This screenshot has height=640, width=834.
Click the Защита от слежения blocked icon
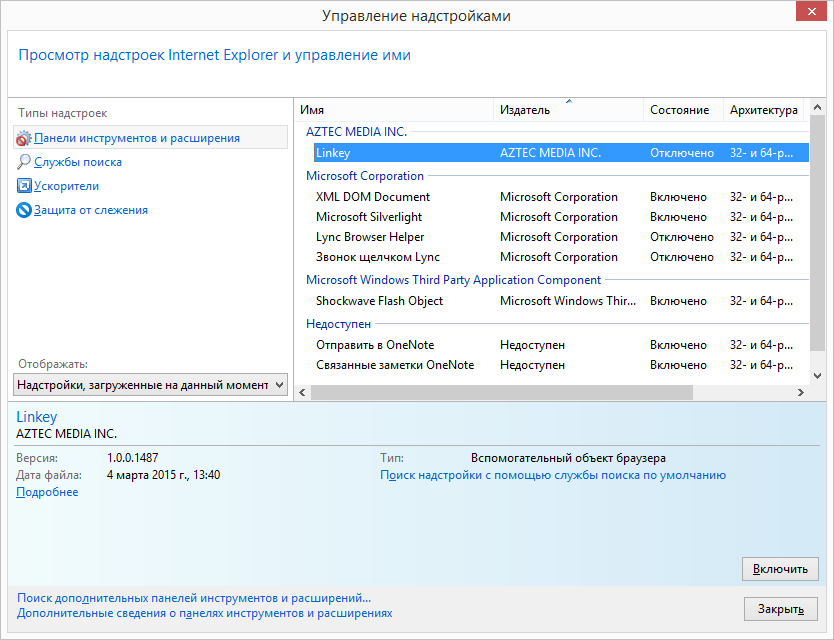[24, 210]
